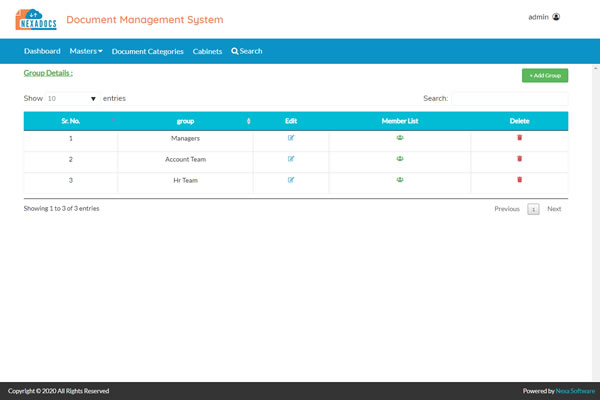This screenshot has height=400, width=600.
Task: Show members of Hr Team
Action: coord(399,180)
